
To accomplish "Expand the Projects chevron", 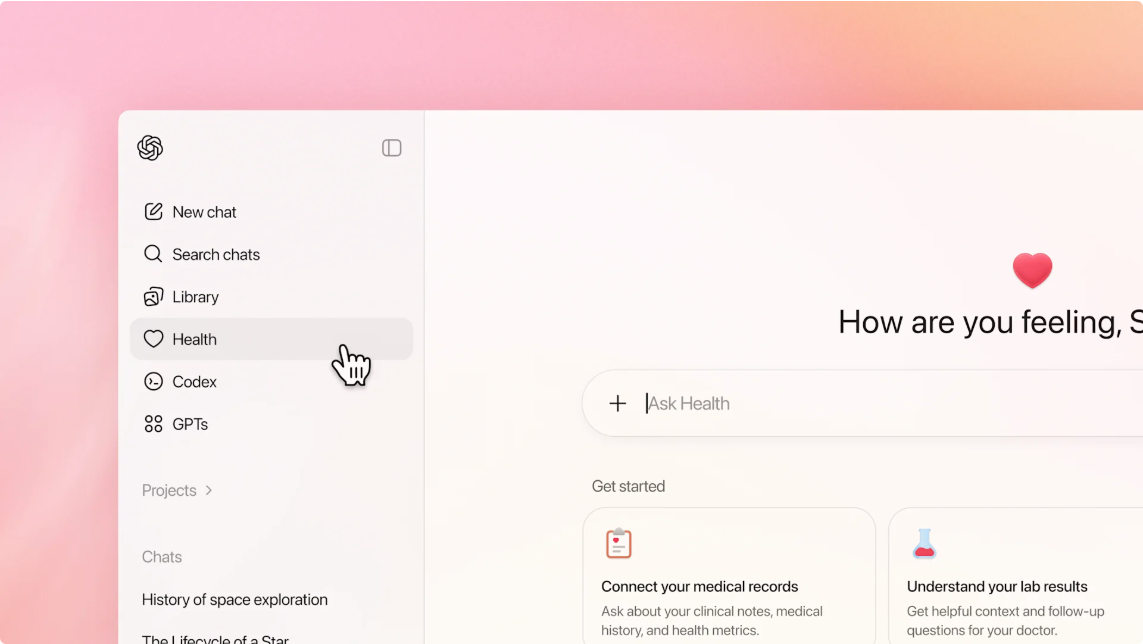I will [x=209, y=490].
